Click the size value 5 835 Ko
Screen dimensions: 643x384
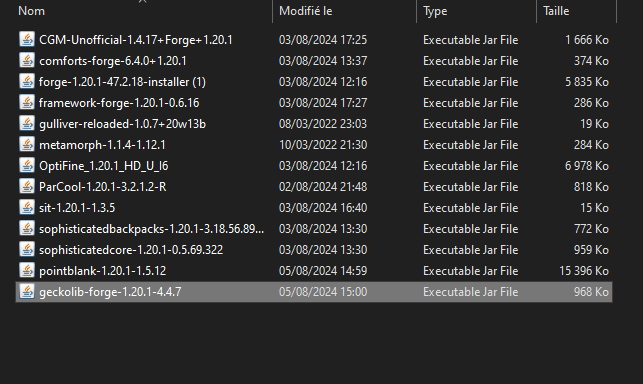[x=587, y=82]
